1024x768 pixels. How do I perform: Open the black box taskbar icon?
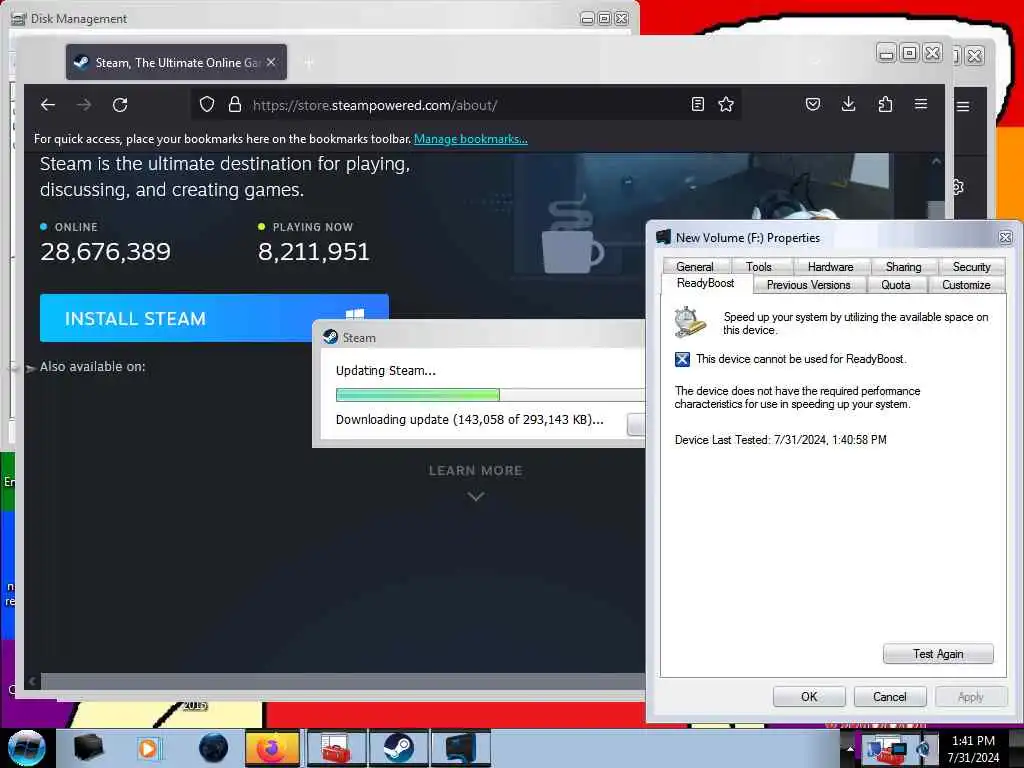[x=88, y=748]
